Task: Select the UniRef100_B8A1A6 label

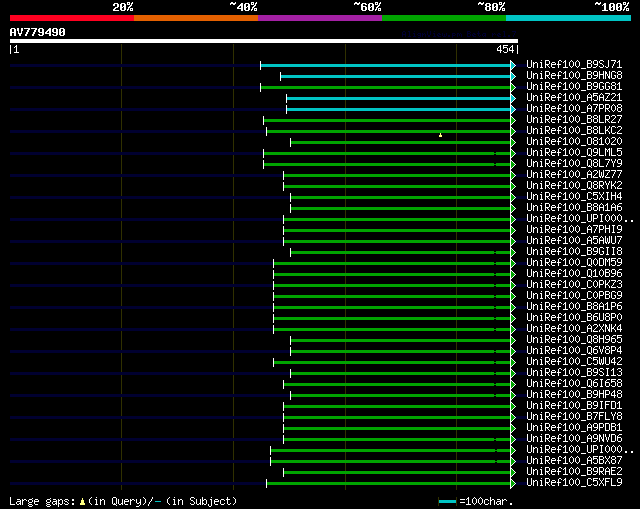Action: pos(574,208)
